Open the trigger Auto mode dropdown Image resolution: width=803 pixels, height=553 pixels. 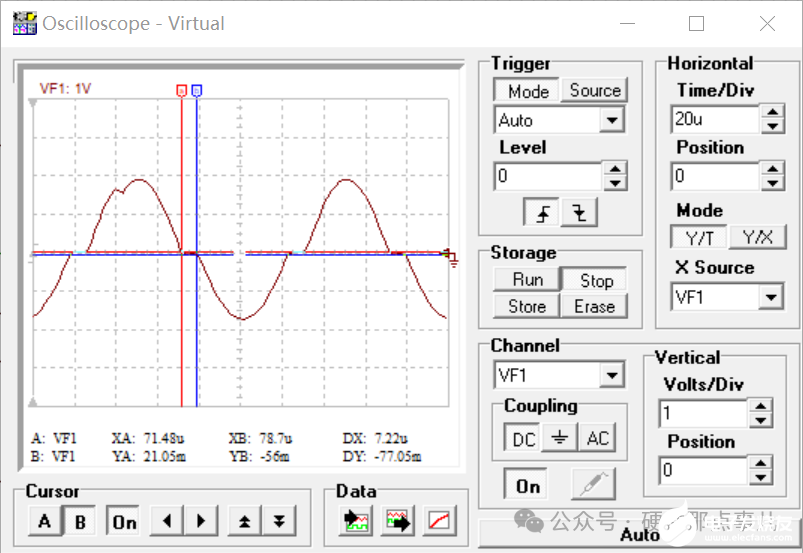[612, 120]
